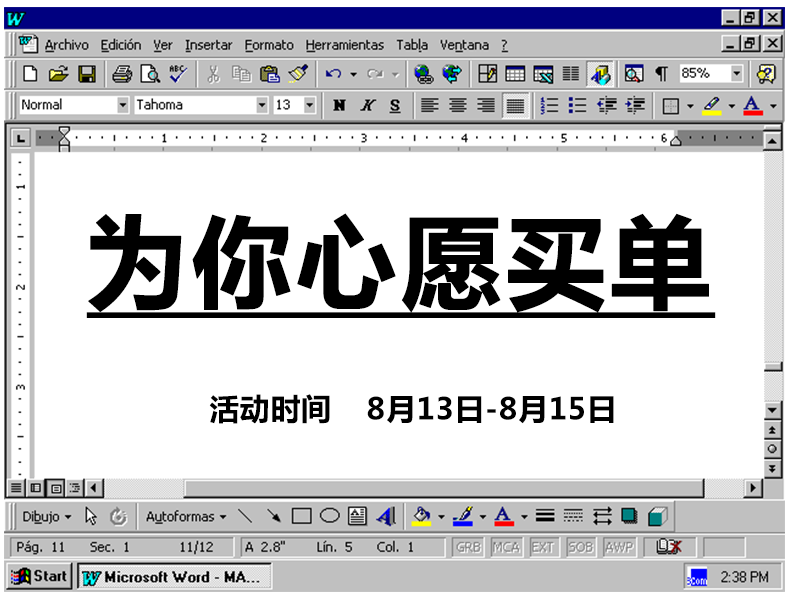Viewport: 790px width, 606px height.
Task: Expand the Tahoma font dropdown
Action: coord(261,105)
